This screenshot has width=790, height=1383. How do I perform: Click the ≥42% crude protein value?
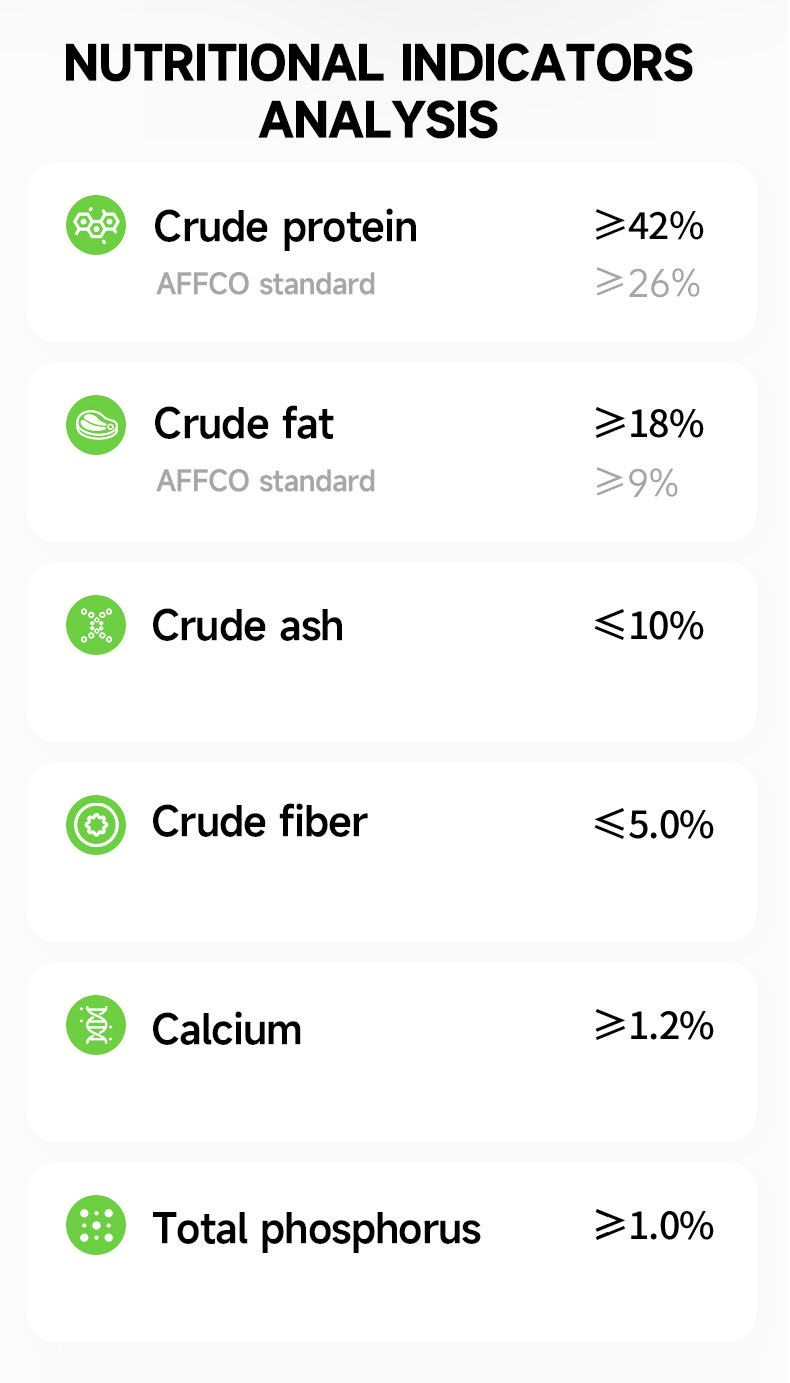[649, 227]
